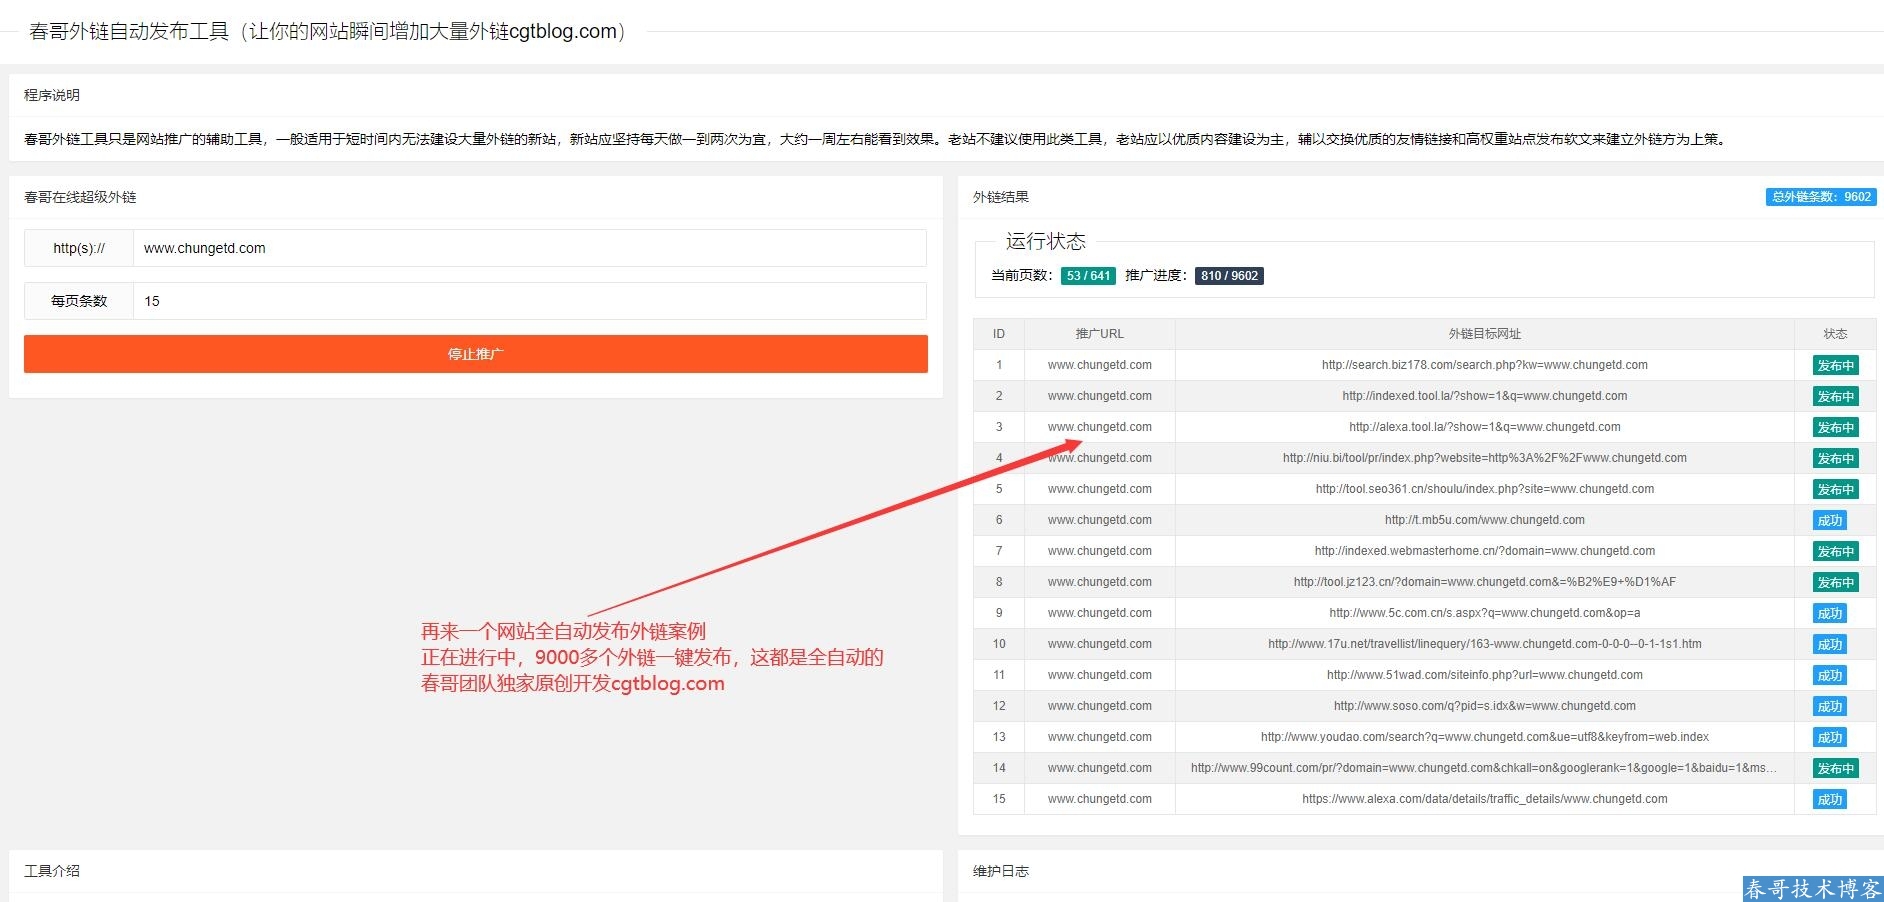Click the 推广进度 810/9602 progress indicator
Screen dimensions: 1884x902
[1229, 275]
